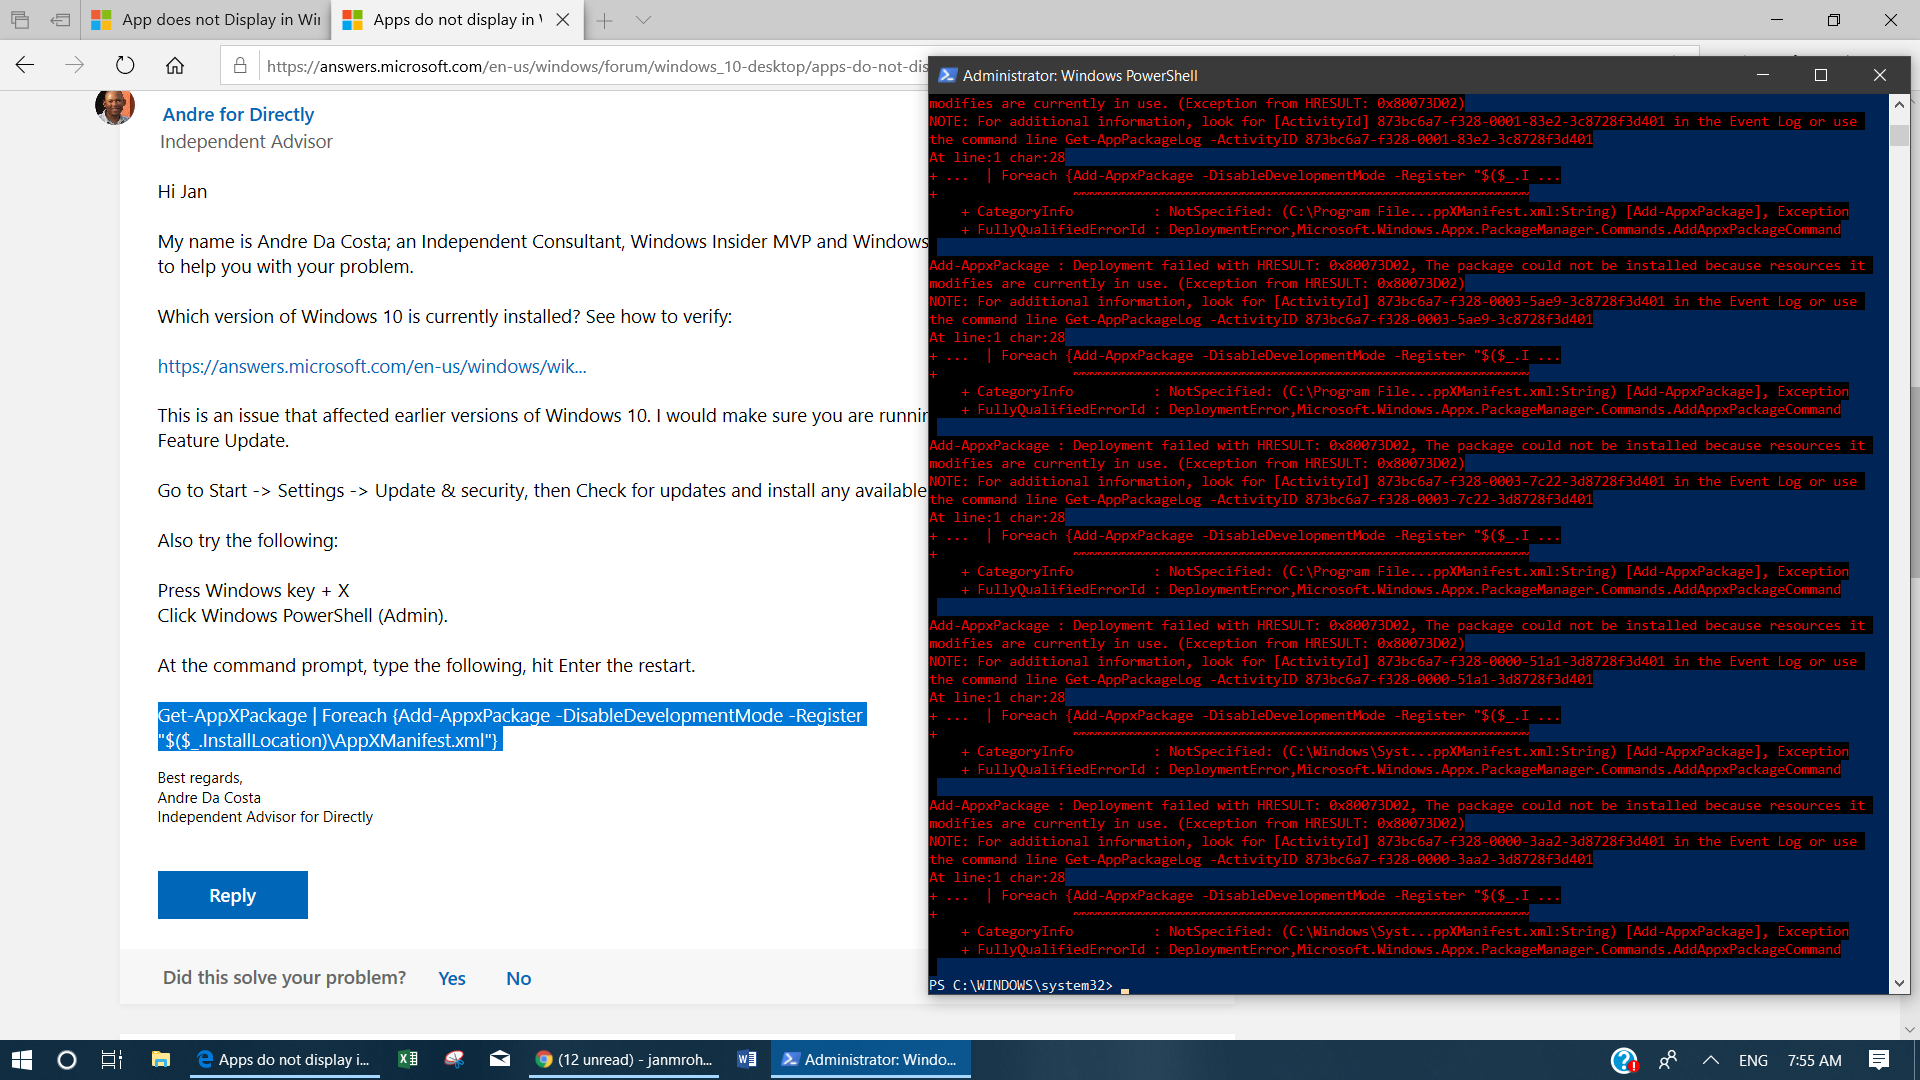Open Action Center notifications
Viewport: 1920px width, 1080px height.
1879,1060
